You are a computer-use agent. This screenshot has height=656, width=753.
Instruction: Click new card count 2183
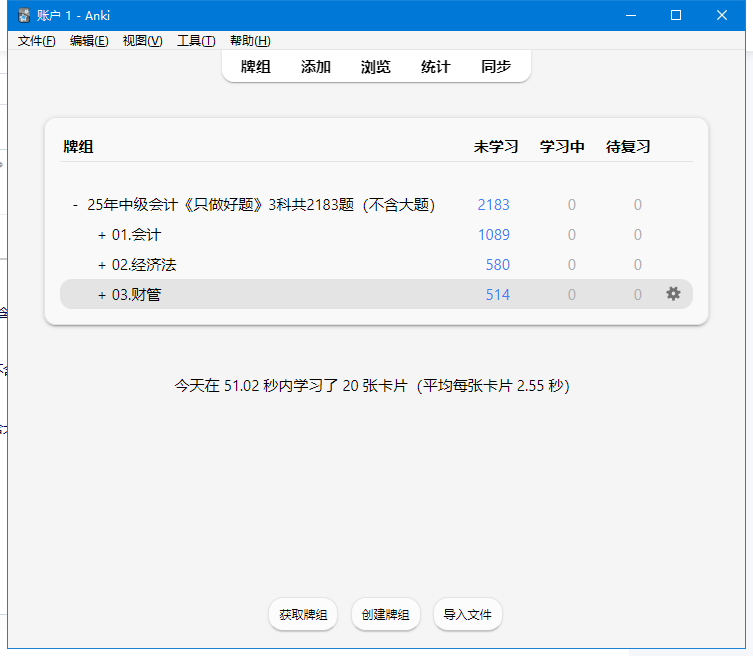coord(493,205)
